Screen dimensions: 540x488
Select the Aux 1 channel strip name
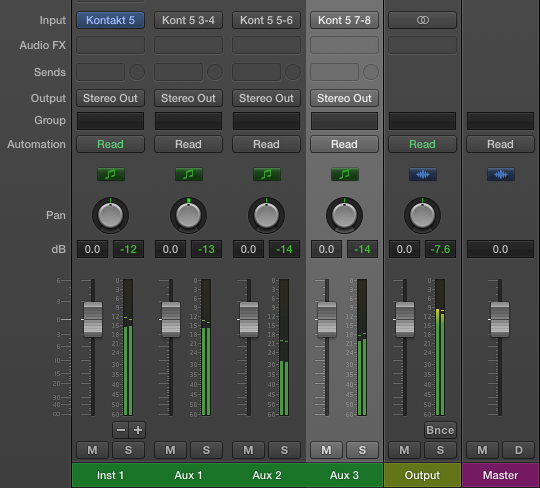[188, 475]
